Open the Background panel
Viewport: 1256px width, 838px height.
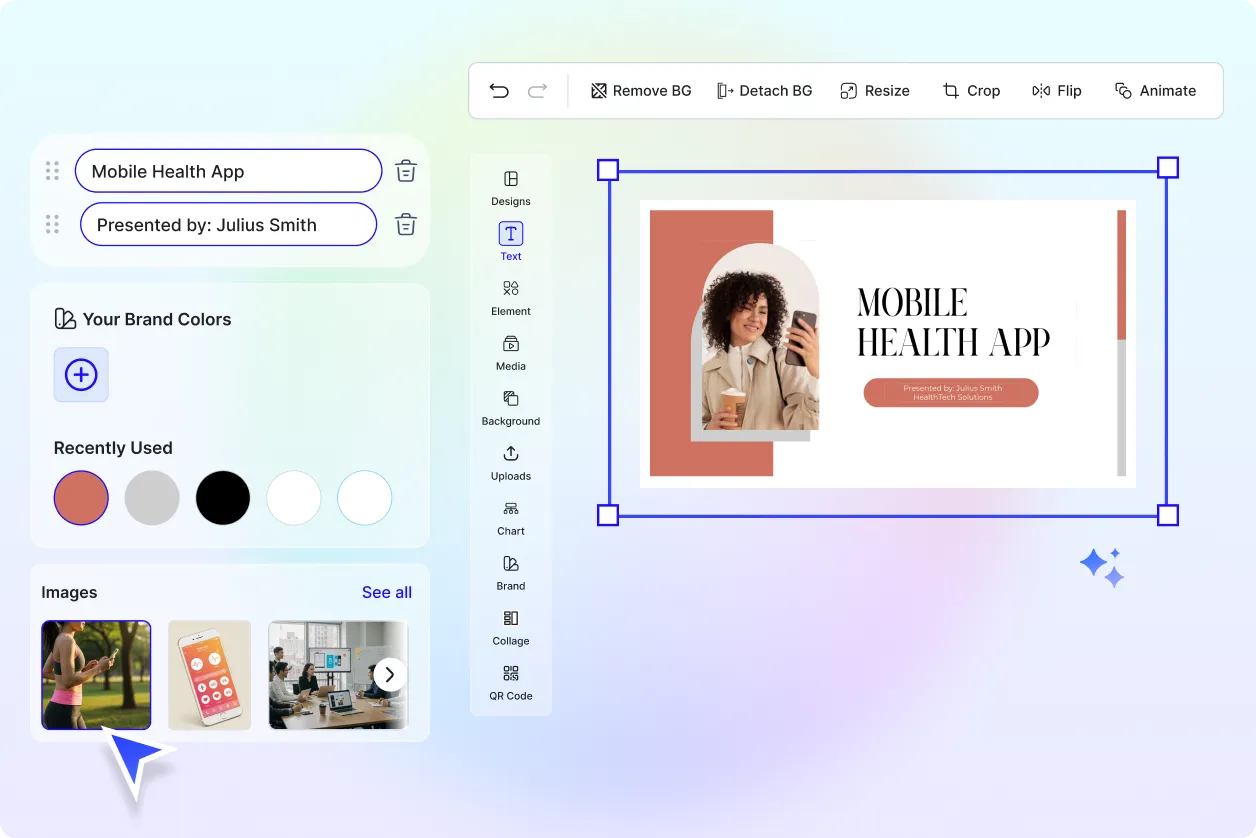pyautogui.click(x=510, y=407)
